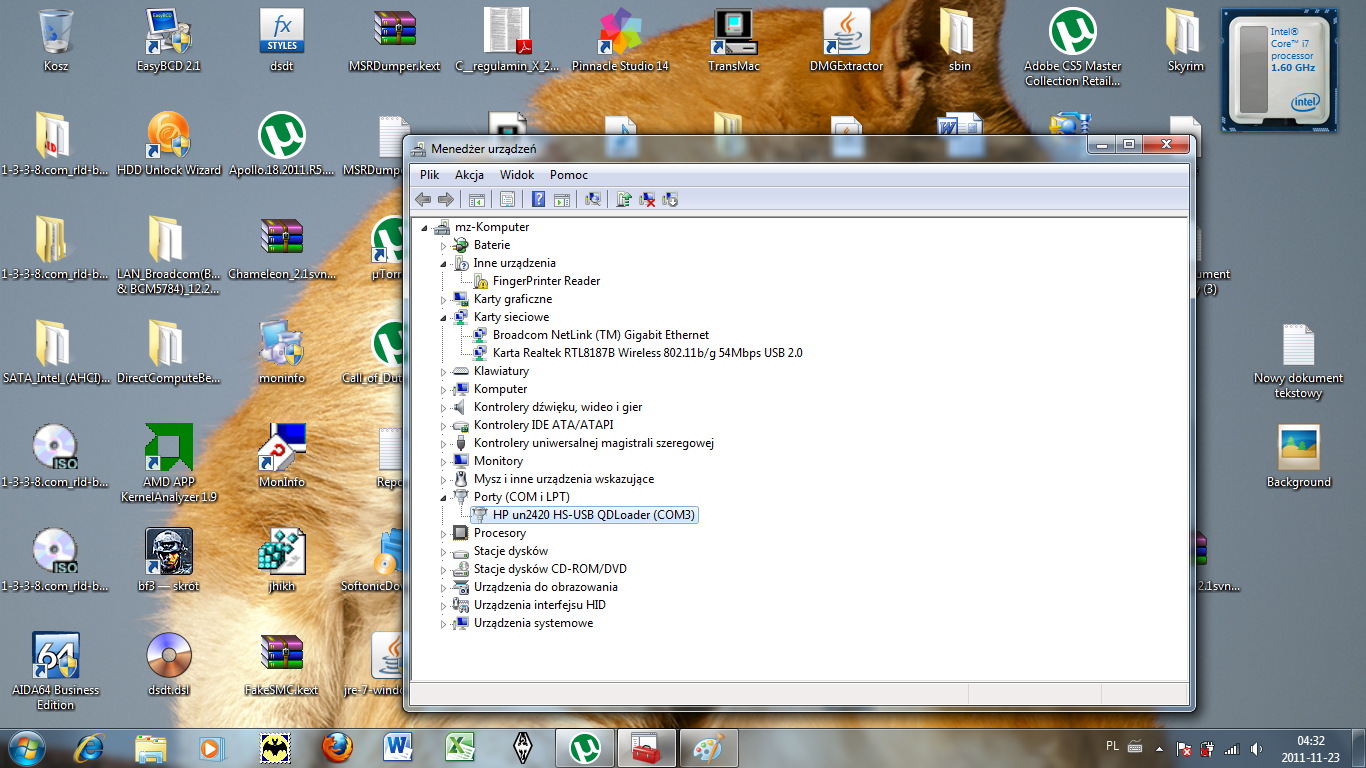1366x768 pixels.
Task: Click the AMD APP KernelAnalyzer desktop icon
Action: [x=169, y=463]
